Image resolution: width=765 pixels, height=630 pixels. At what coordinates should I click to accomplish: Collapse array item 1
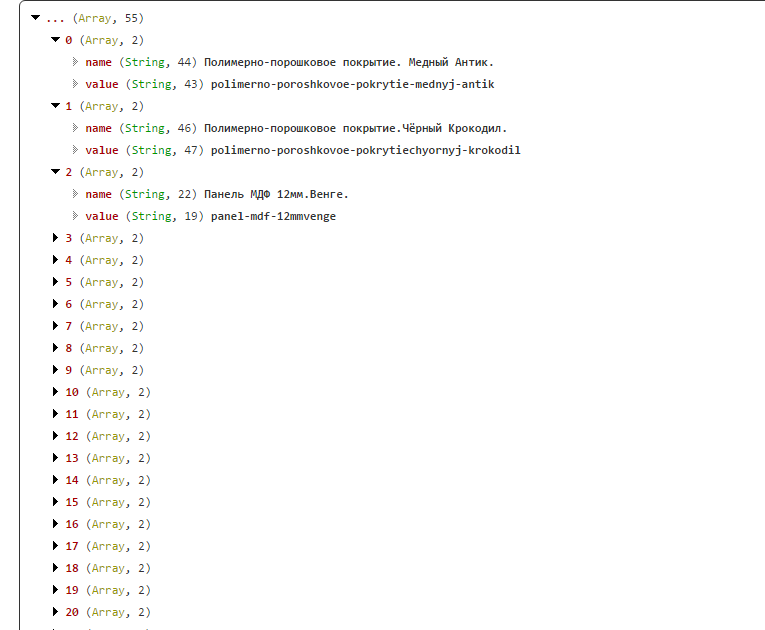point(56,105)
